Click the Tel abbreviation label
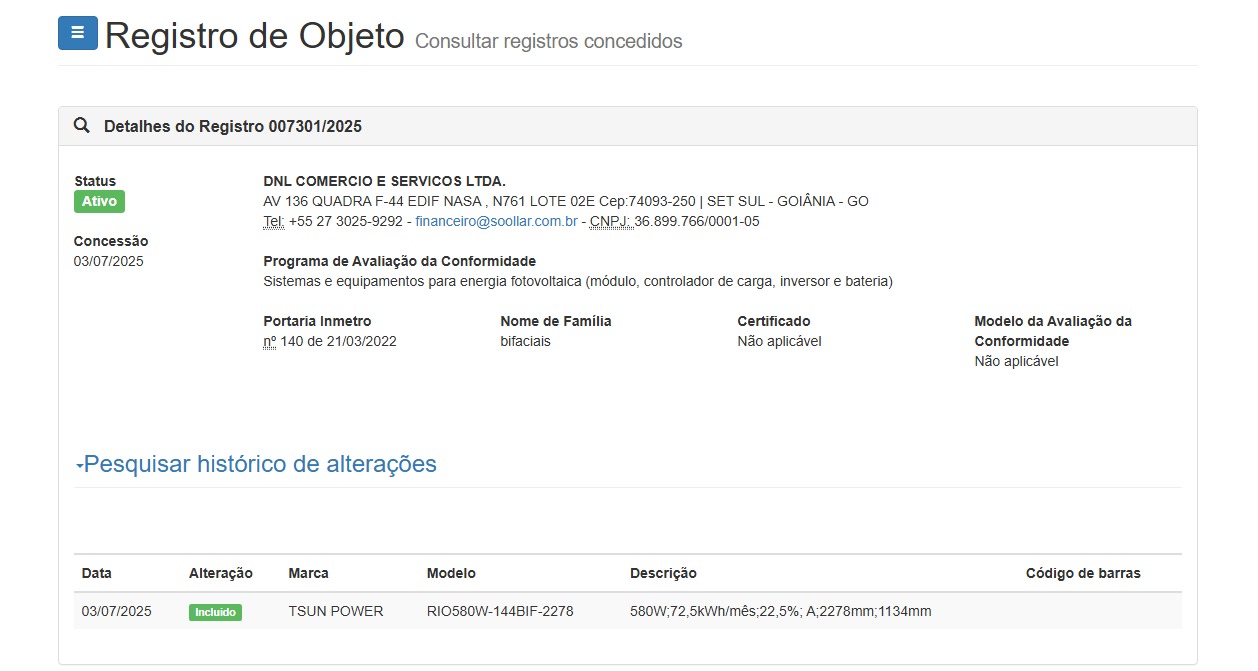The width and height of the screenshot is (1258, 671). pos(273,221)
